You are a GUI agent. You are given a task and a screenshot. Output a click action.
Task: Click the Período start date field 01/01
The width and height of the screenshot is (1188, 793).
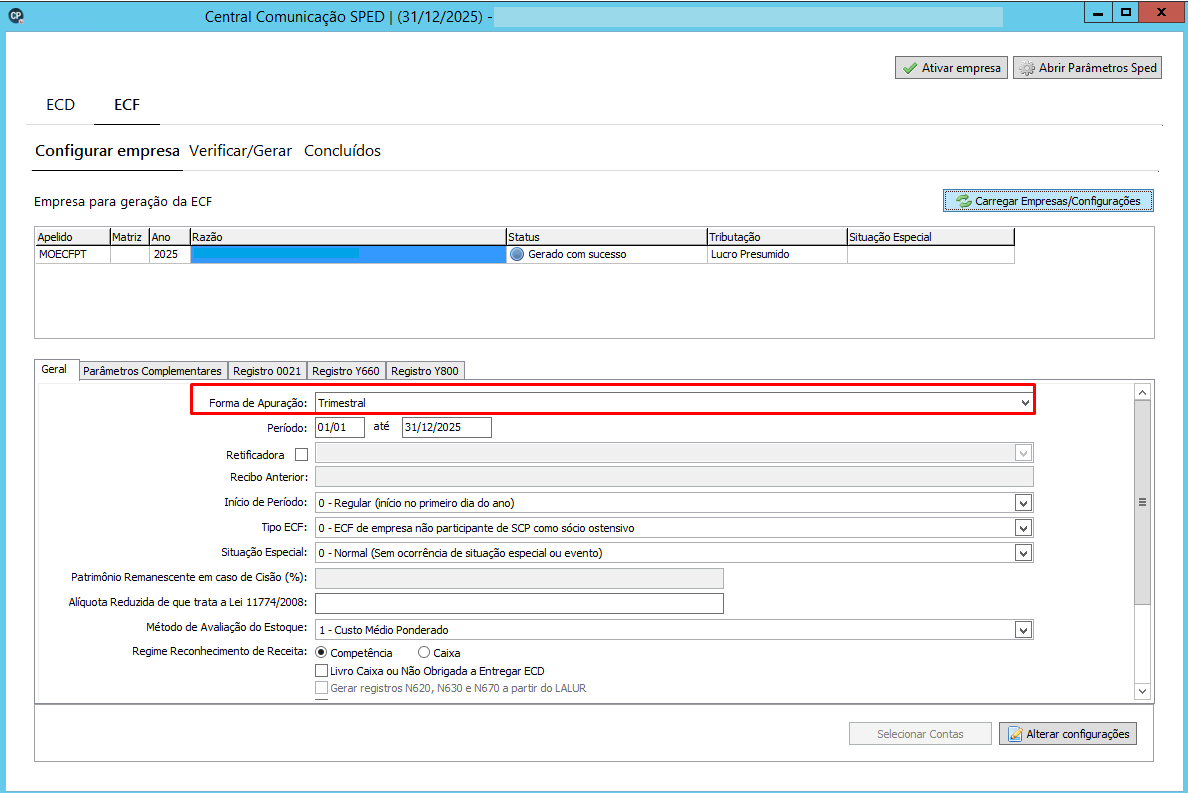pyautogui.click(x=339, y=427)
